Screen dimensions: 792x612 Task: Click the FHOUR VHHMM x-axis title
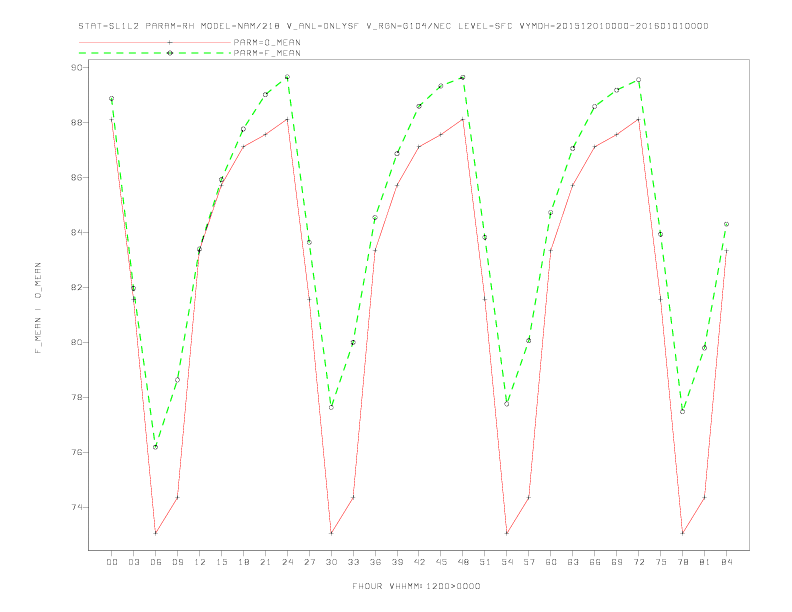coord(416,586)
